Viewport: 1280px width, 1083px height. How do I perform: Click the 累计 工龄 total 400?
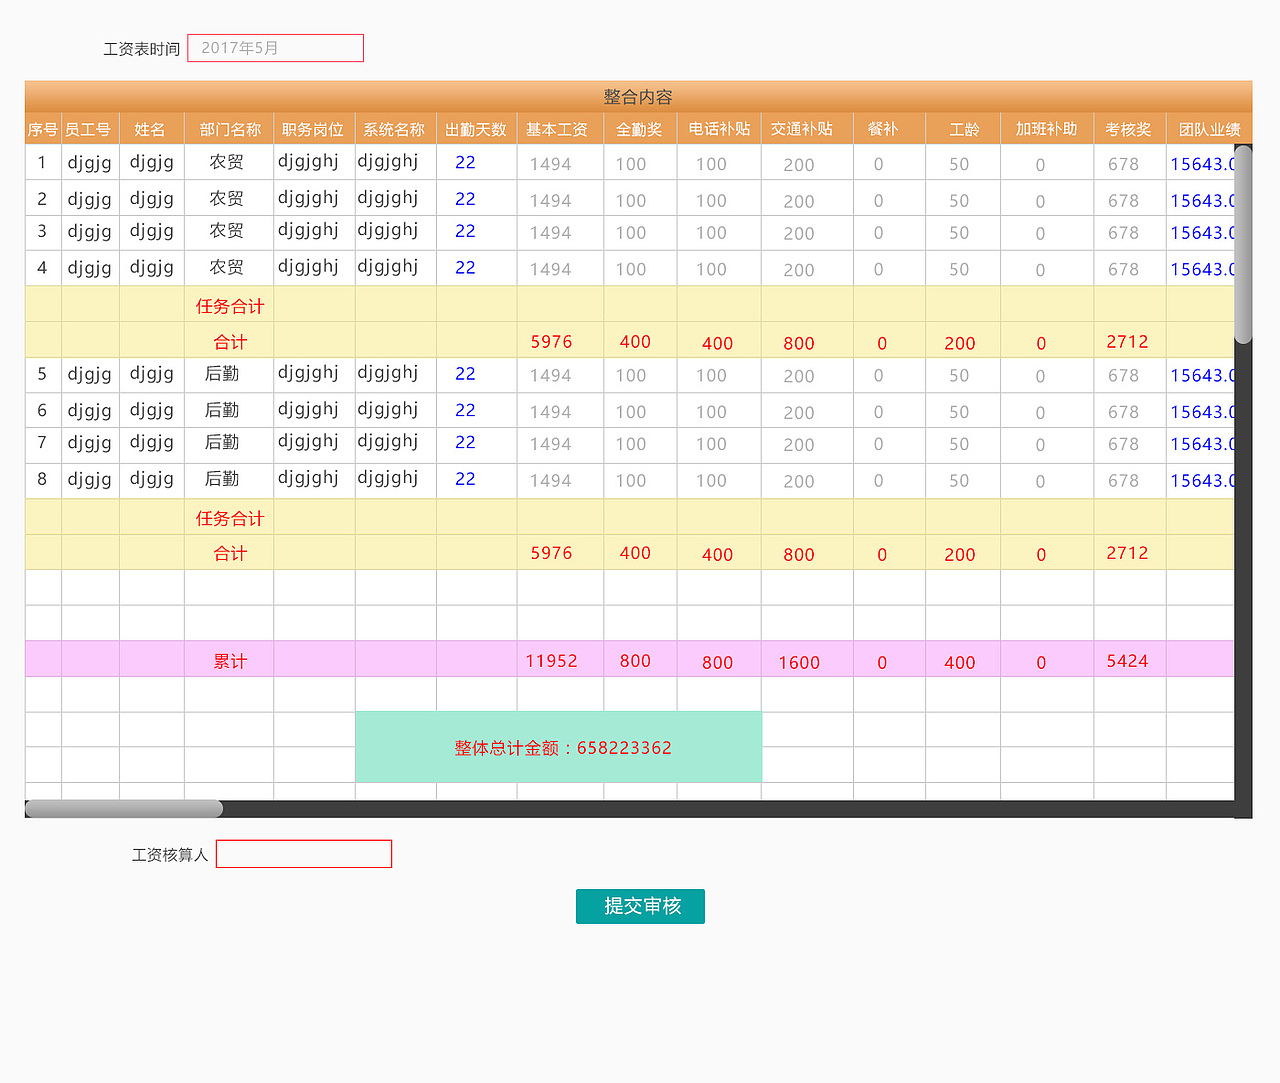click(960, 662)
